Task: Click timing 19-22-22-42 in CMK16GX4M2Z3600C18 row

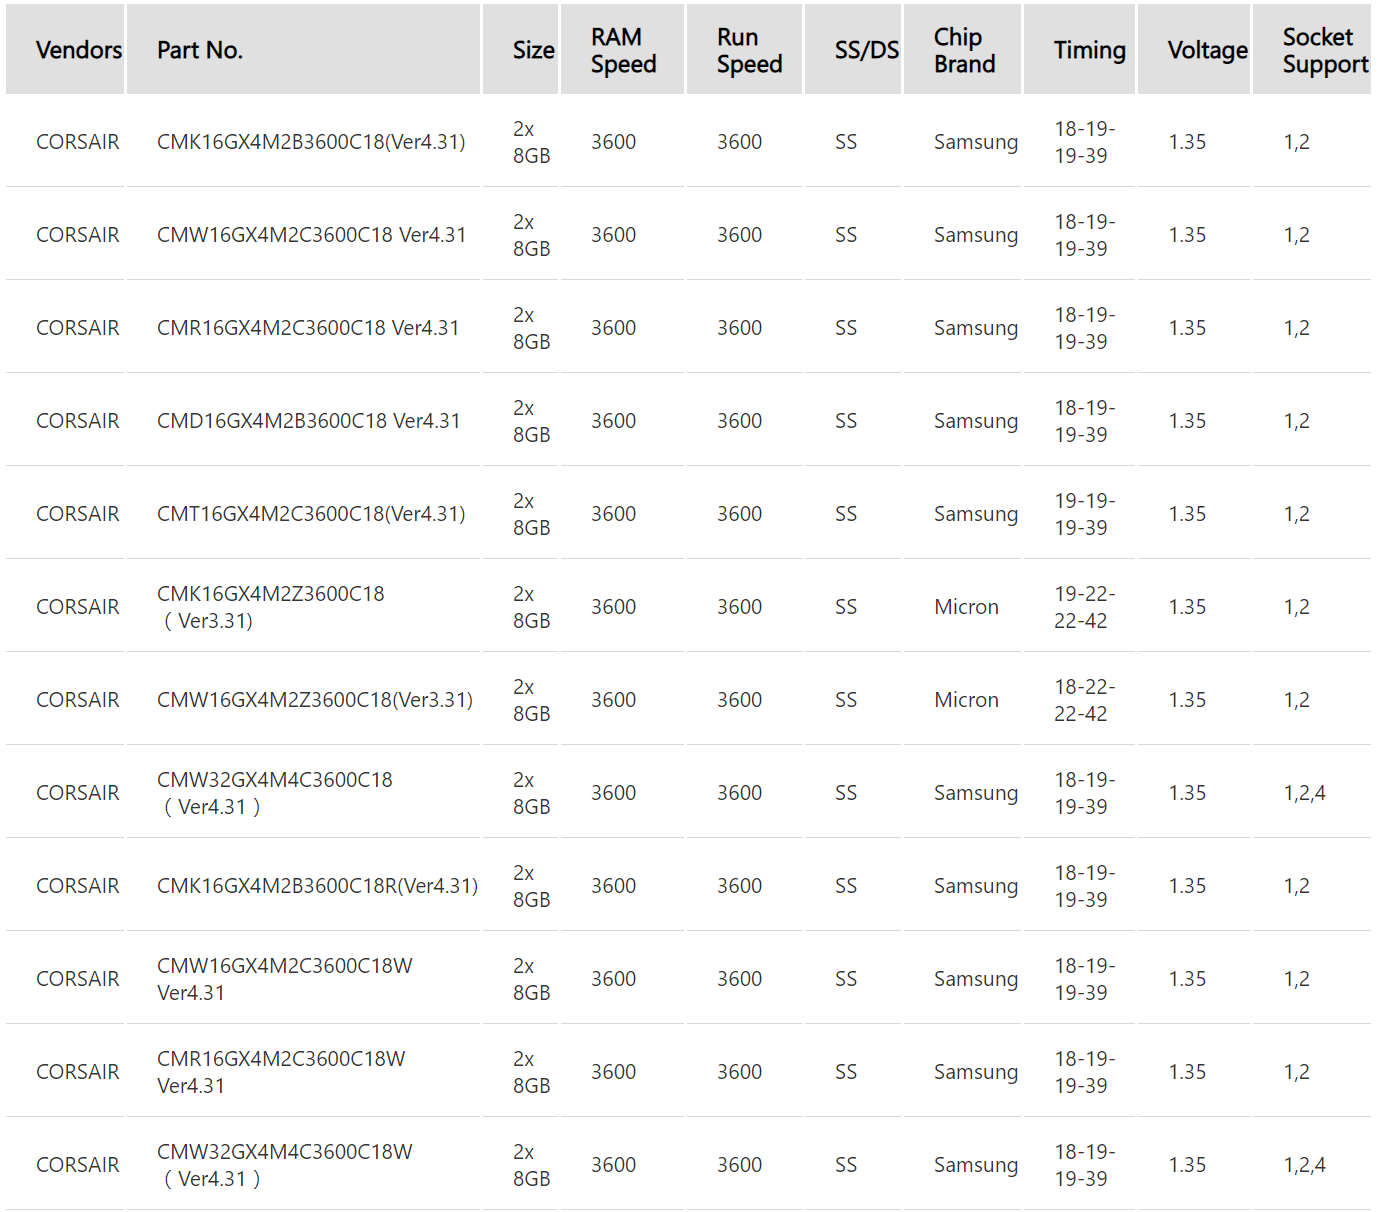Action: pyautogui.click(x=1084, y=607)
